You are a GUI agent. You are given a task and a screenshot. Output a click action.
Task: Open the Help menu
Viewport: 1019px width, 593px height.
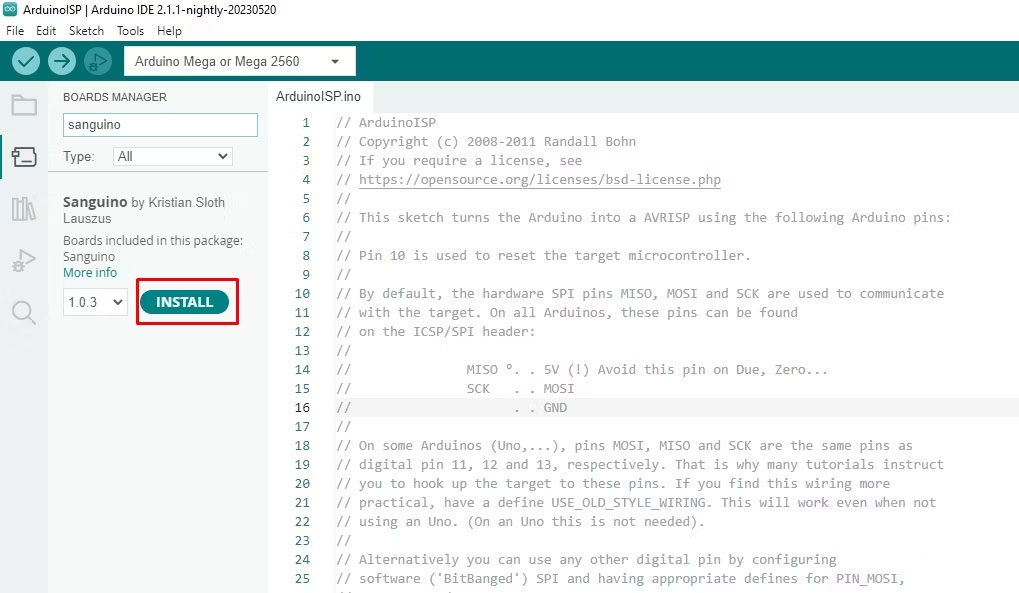(x=170, y=31)
